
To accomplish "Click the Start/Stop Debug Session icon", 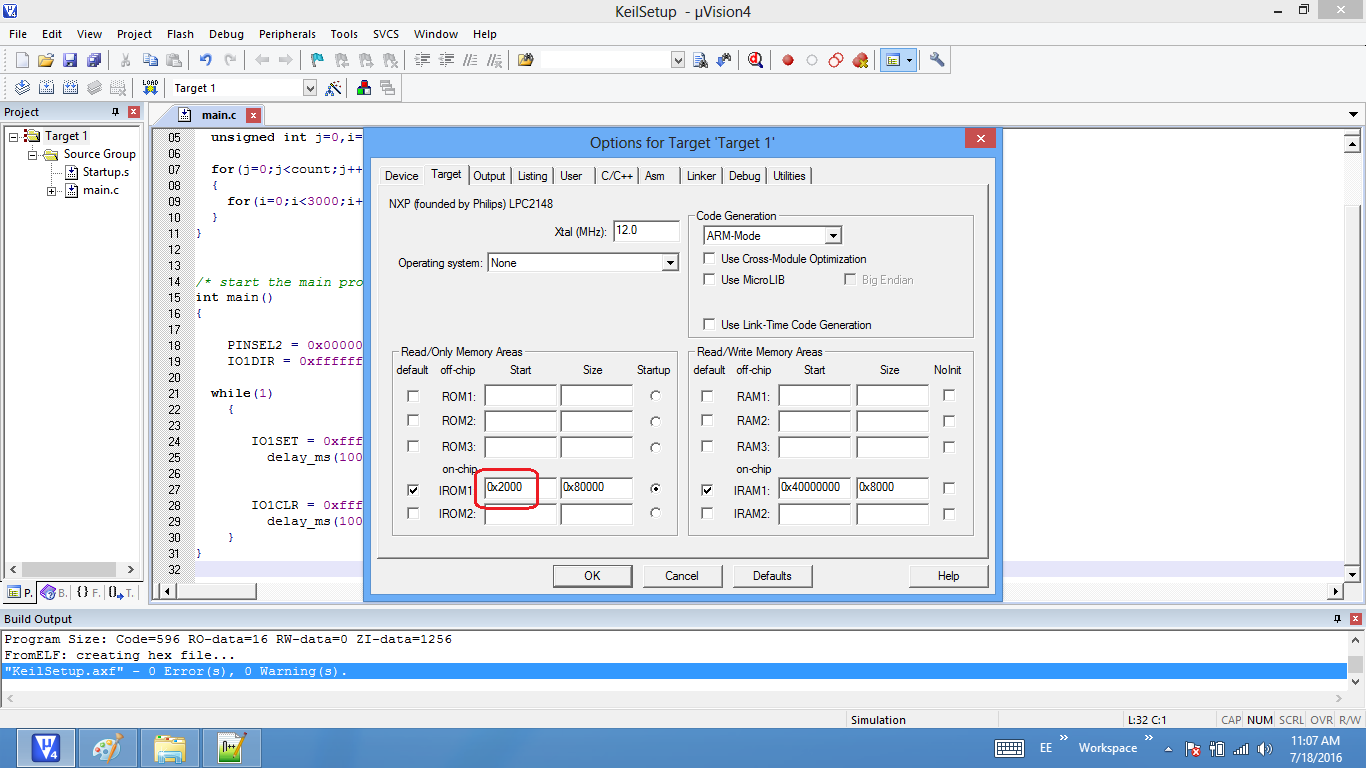I will (755, 60).
